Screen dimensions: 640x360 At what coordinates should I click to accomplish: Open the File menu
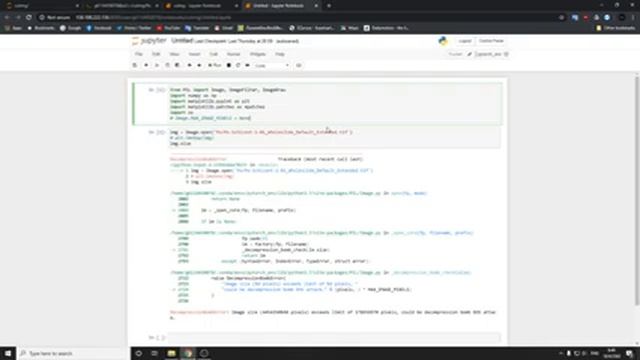tap(139, 54)
